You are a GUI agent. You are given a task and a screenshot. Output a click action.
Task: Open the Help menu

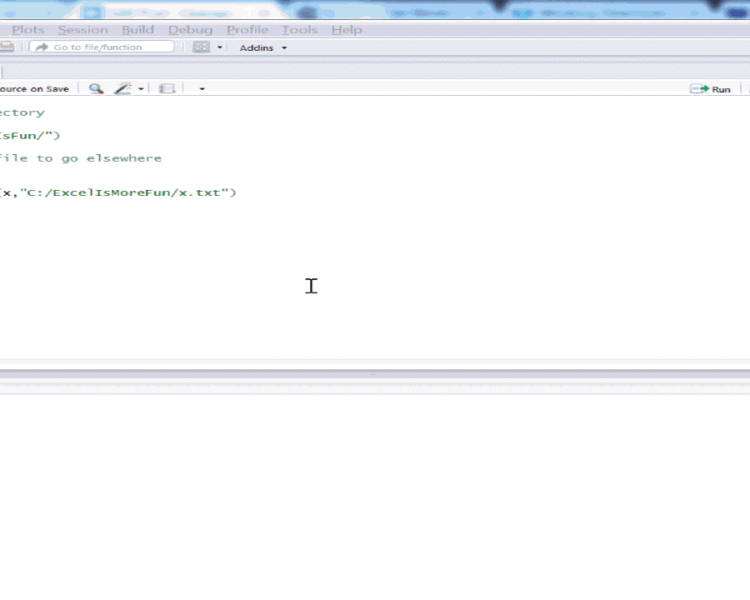point(347,30)
